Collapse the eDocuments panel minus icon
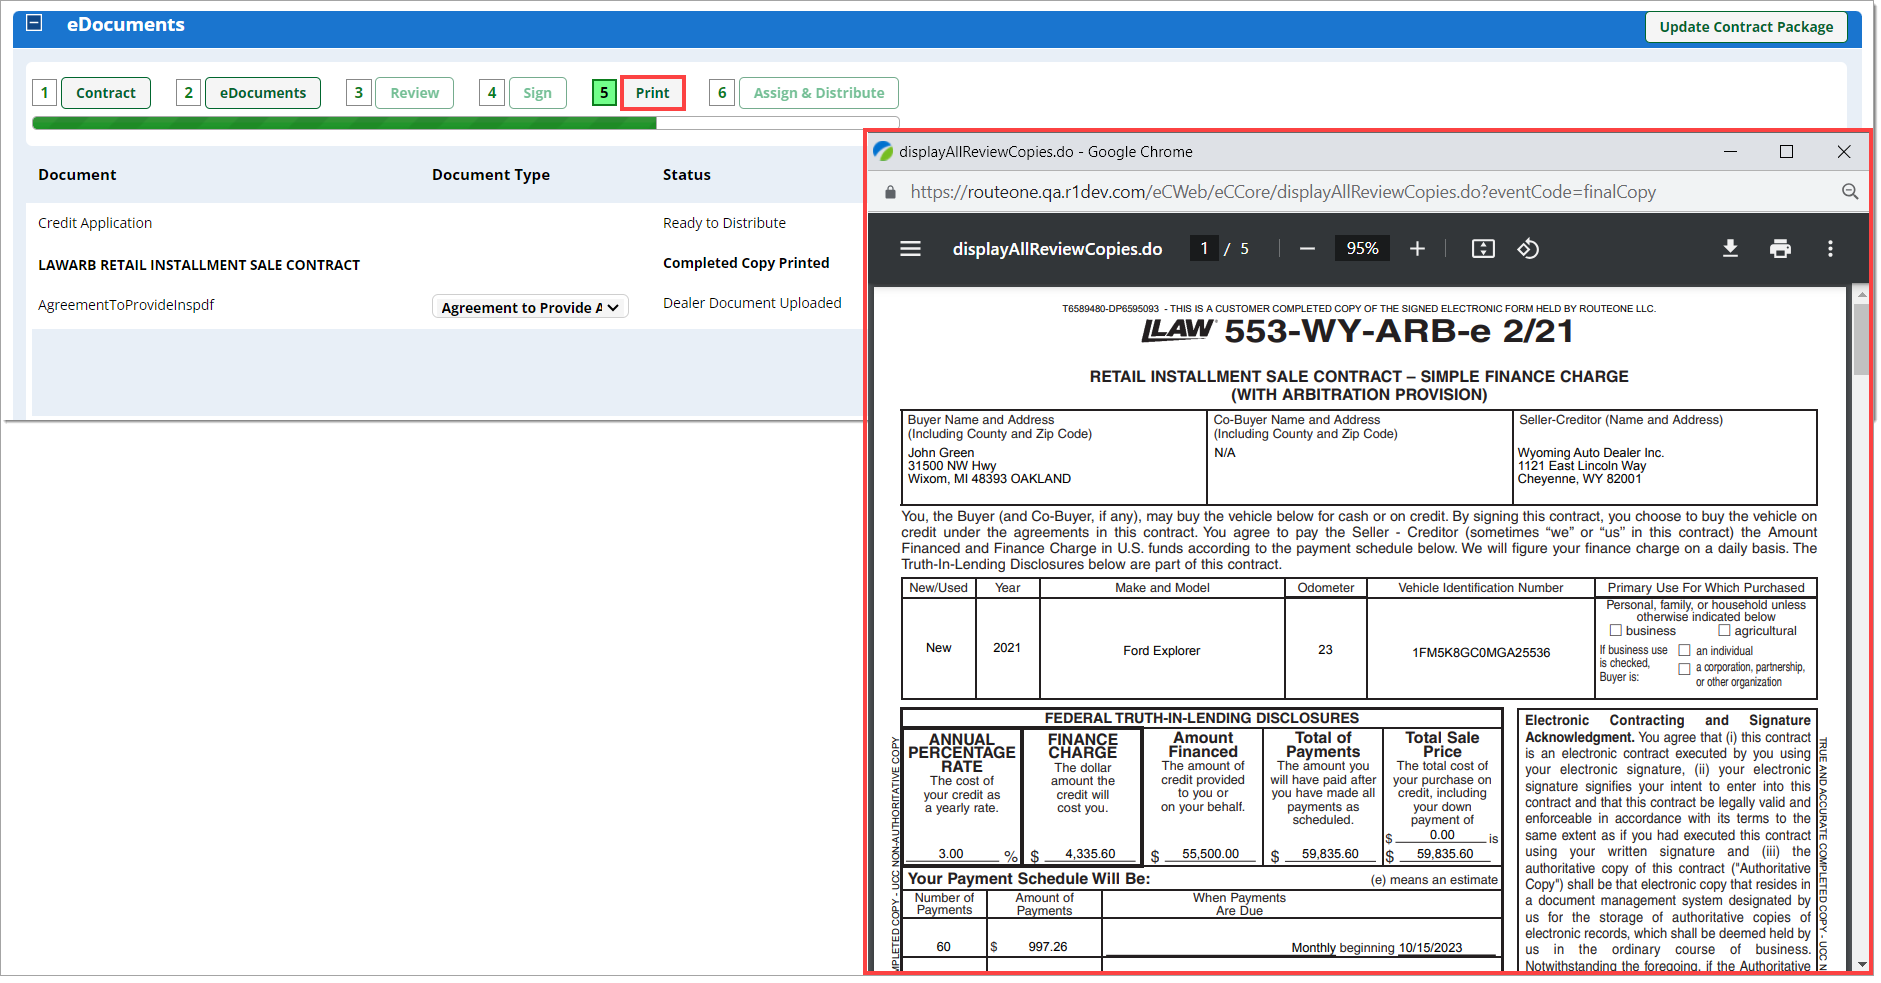The width and height of the screenshot is (1881, 983). coord(34,23)
